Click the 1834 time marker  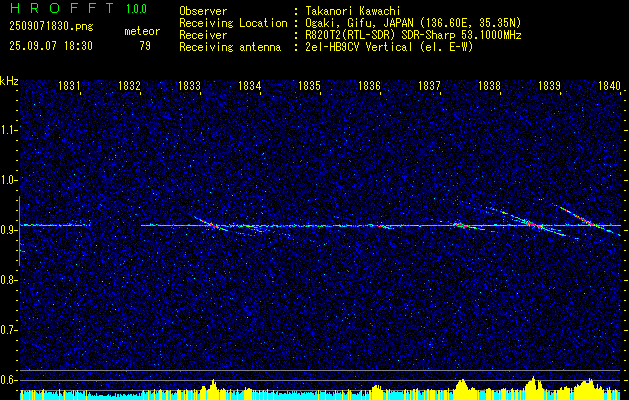(249, 85)
